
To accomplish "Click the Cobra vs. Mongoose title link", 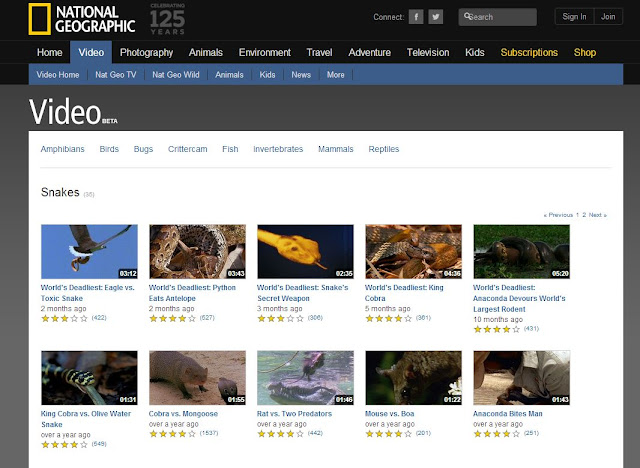I will coord(183,414).
